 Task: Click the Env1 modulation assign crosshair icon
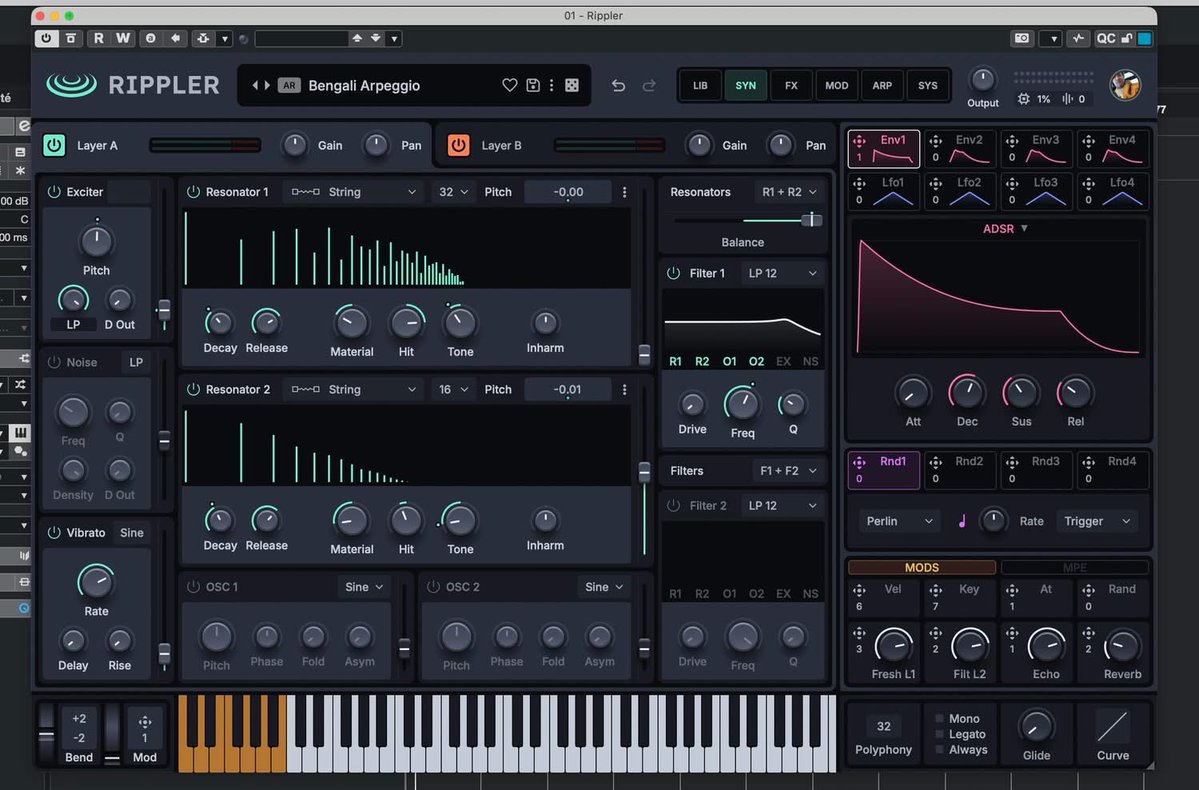click(859, 141)
